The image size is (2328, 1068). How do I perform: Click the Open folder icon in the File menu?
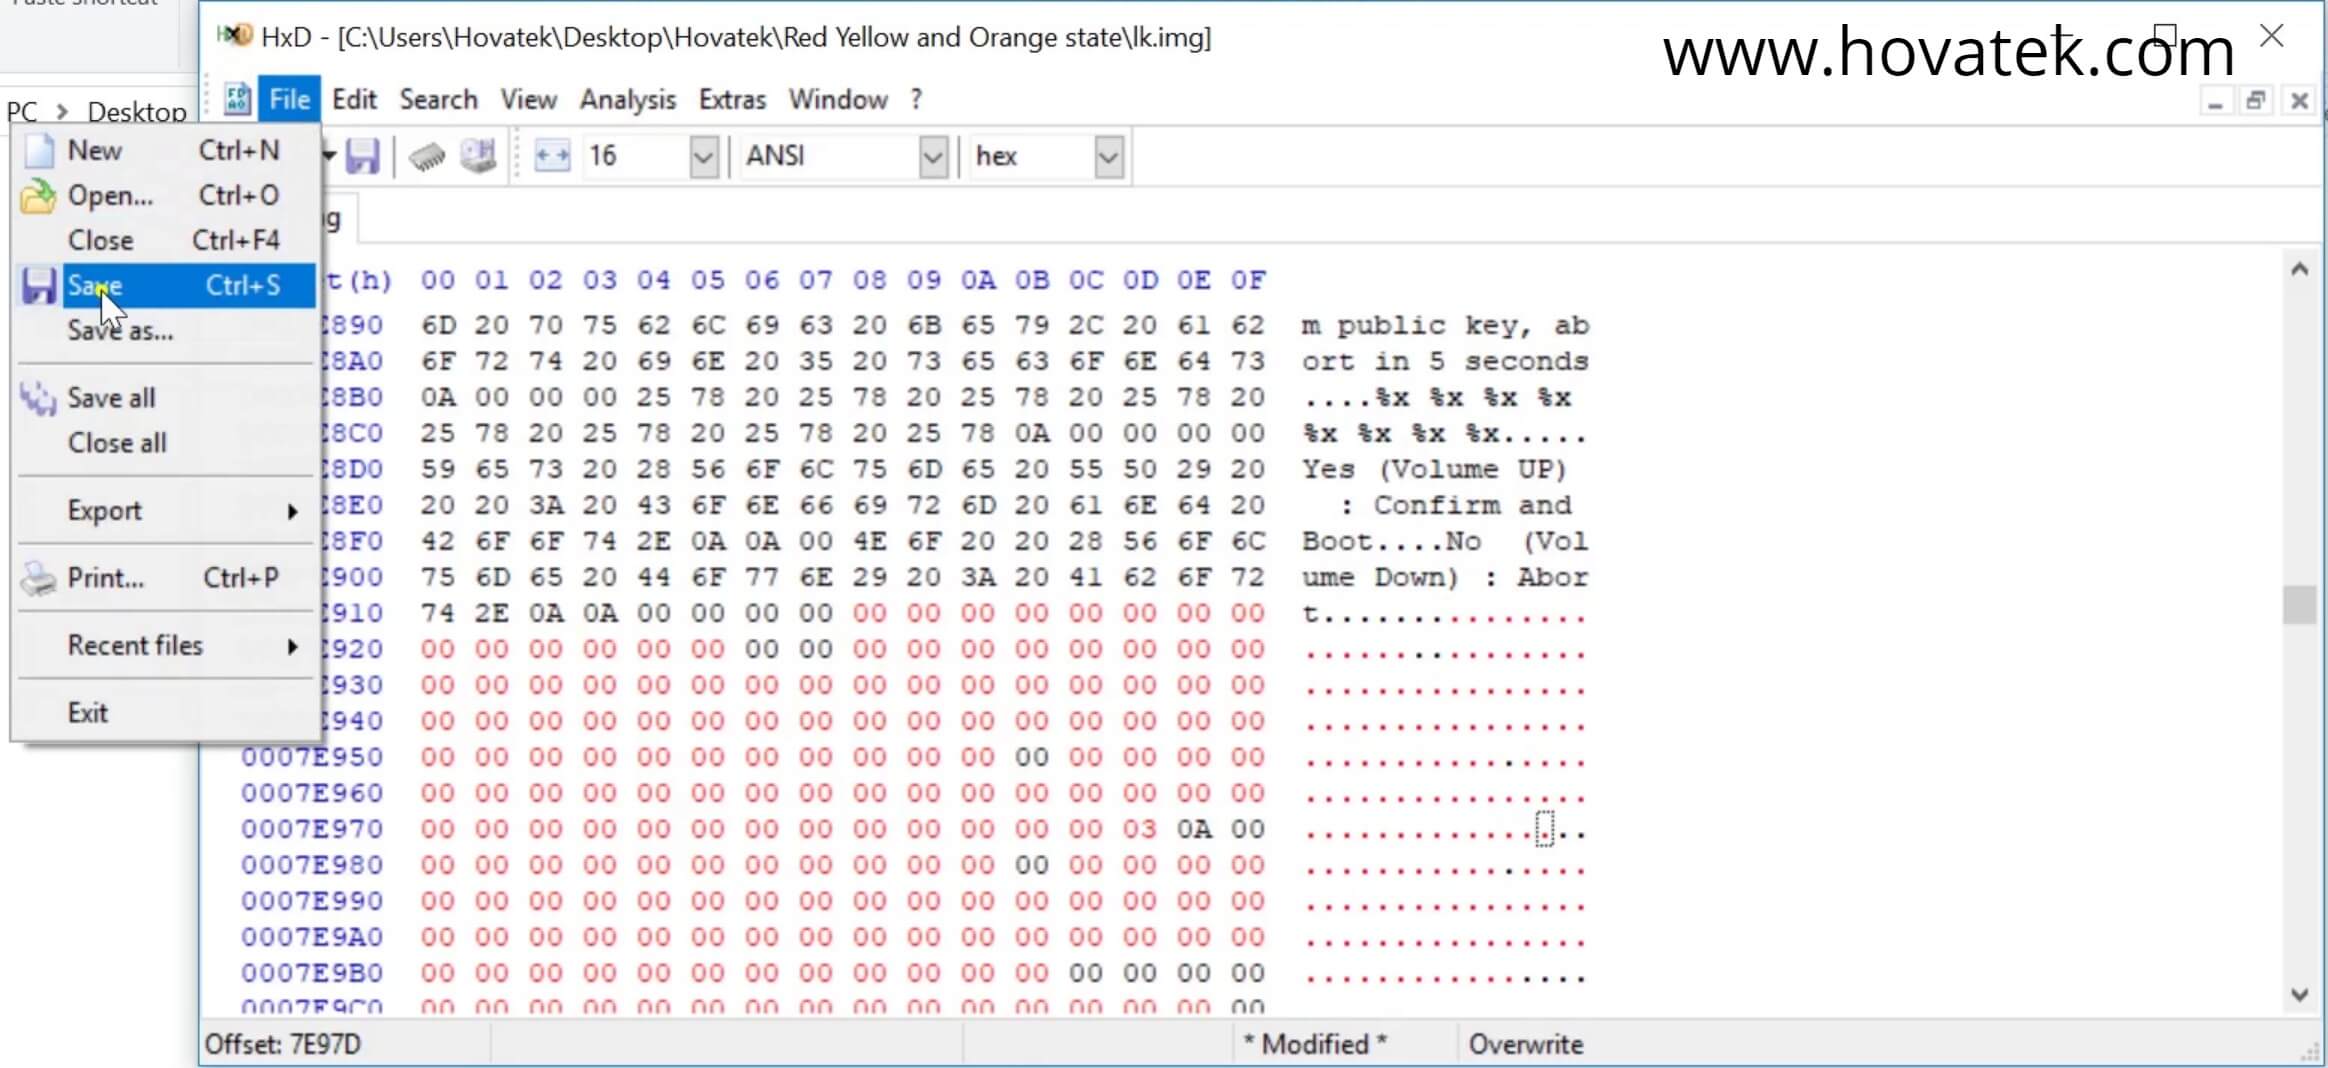click(37, 195)
